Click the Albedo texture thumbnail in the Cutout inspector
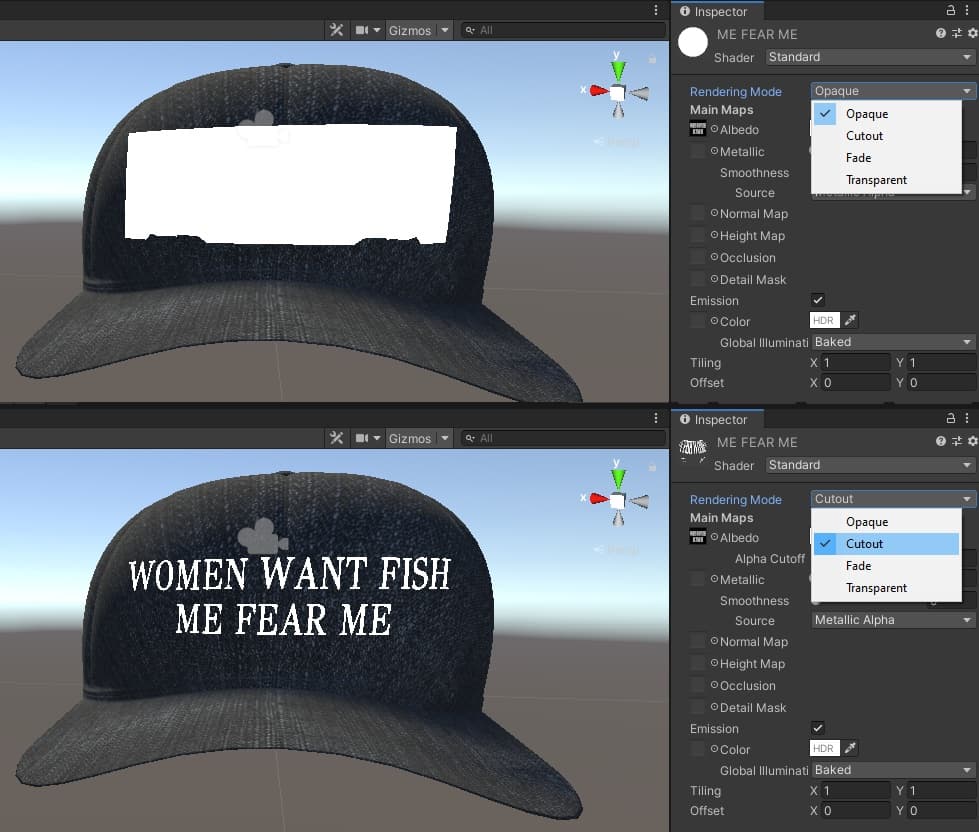This screenshot has width=979, height=832. tap(698, 538)
